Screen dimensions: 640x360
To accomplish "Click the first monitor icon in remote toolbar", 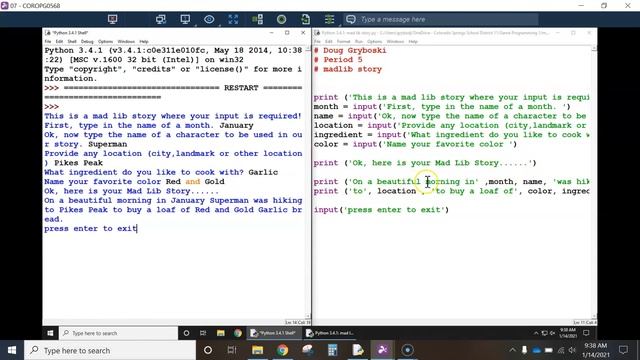I will 112,19.
